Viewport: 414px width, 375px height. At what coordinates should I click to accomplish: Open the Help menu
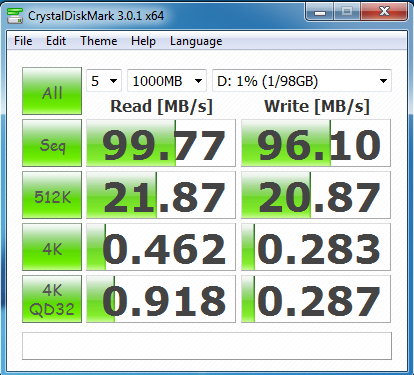point(143,41)
